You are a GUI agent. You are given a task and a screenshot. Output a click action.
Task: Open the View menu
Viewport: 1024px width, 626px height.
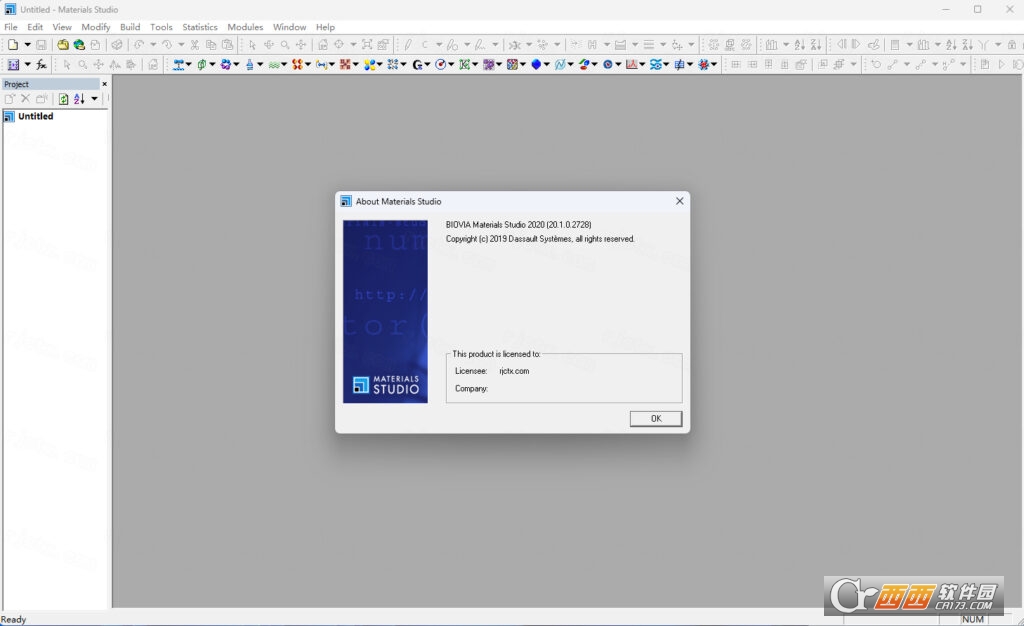(62, 27)
